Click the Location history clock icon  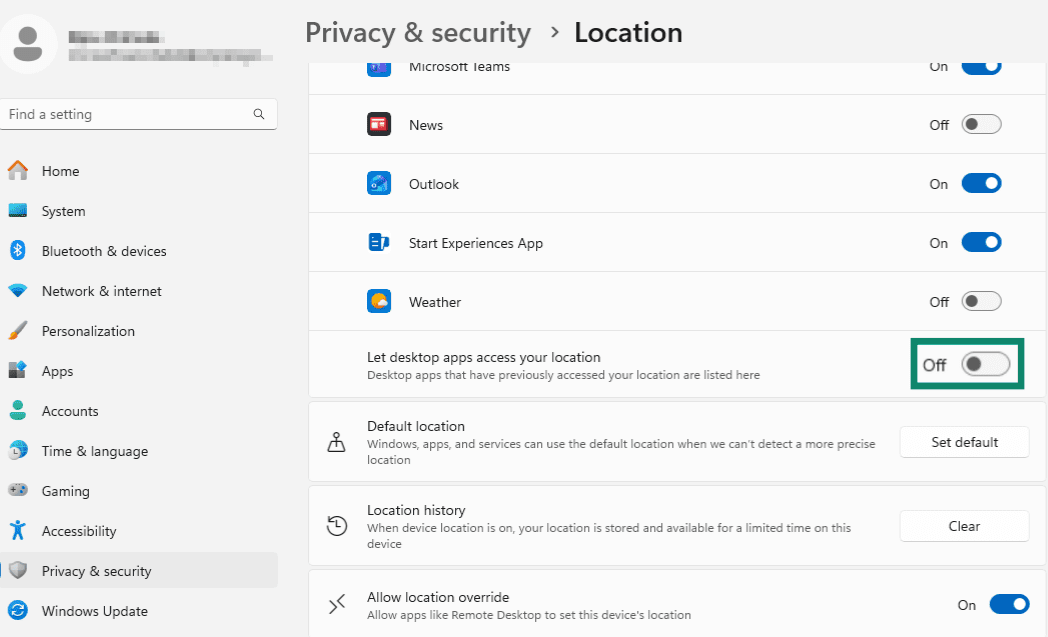pyautogui.click(x=337, y=526)
